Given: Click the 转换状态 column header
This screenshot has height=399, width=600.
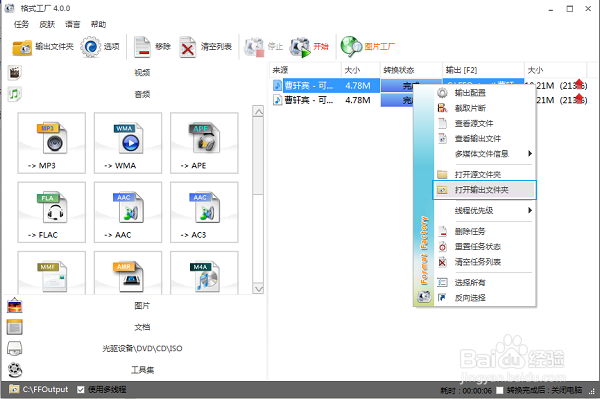Looking at the screenshot, I should [411, 70].
